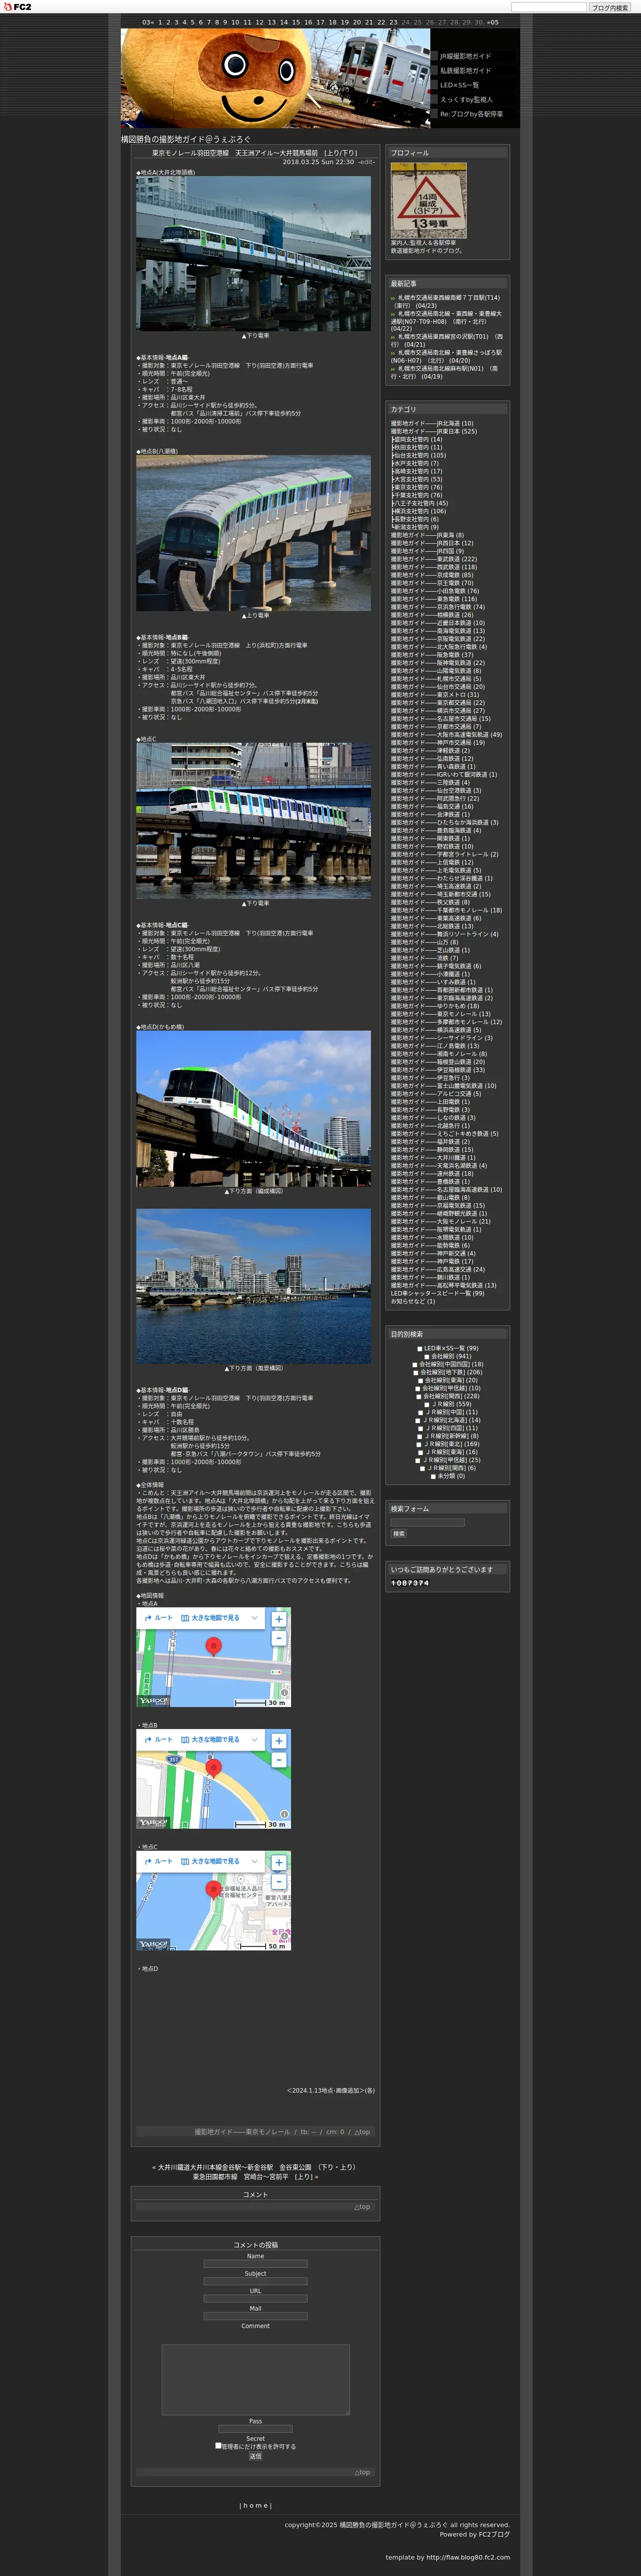Zoom in on the 地点B map
Viewport: 641px width, 2576px height.
278,1741
